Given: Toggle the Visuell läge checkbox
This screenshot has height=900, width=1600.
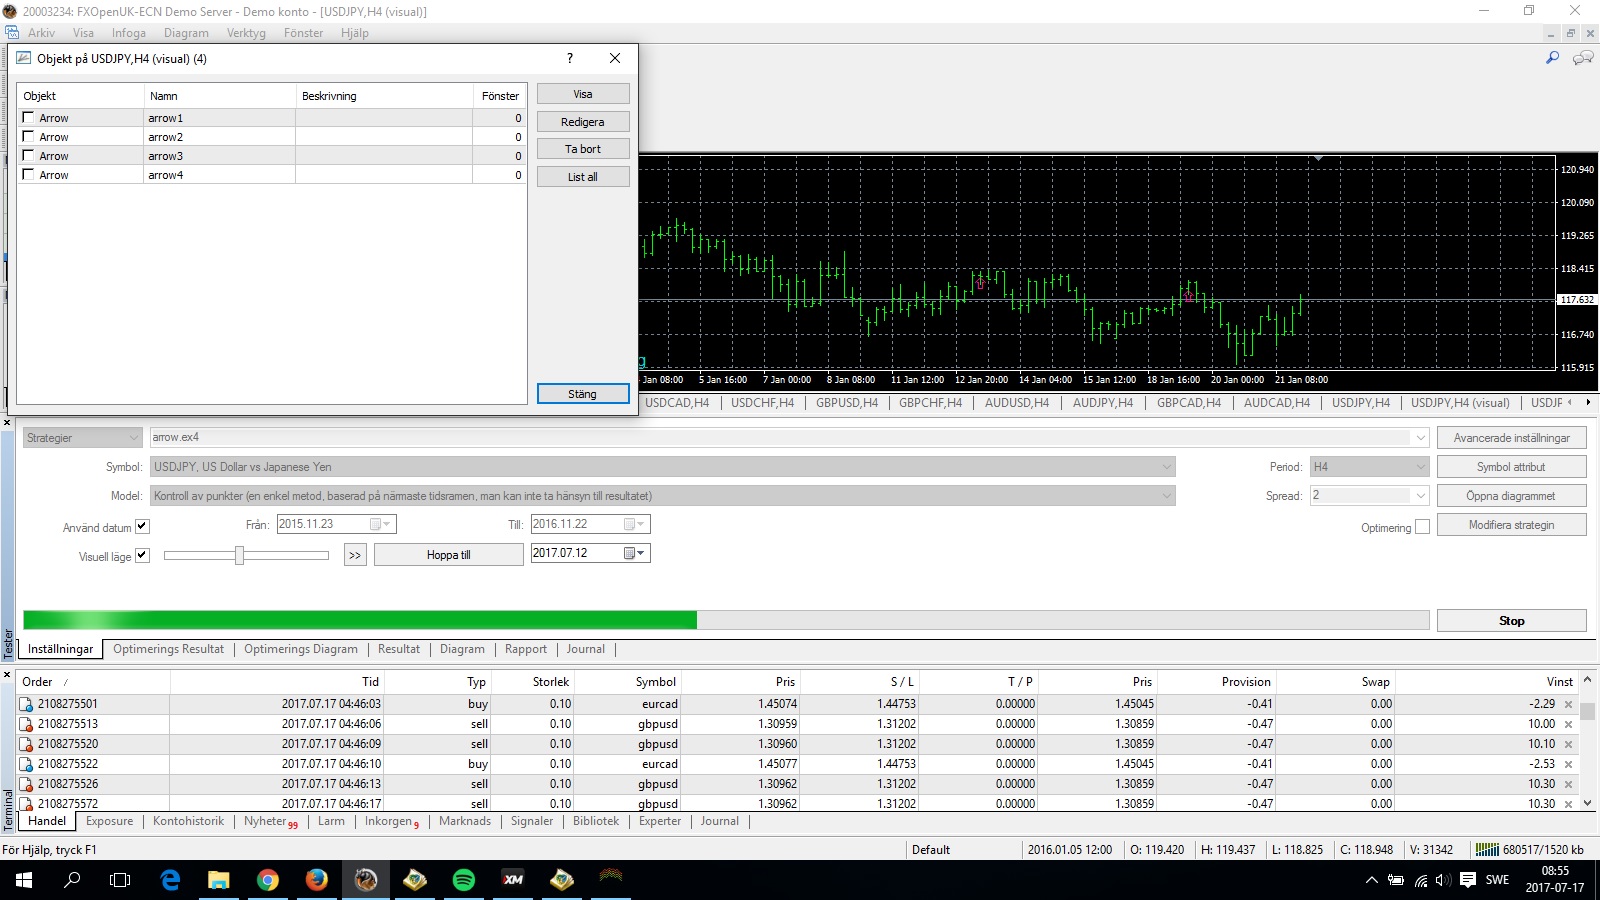Looking at the screenshot, I should (x=142, y=555).
